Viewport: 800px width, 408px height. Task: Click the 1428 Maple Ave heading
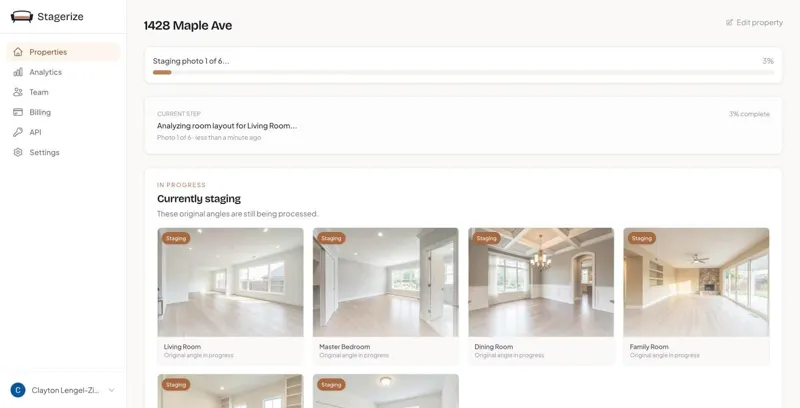tap(188, 26)
